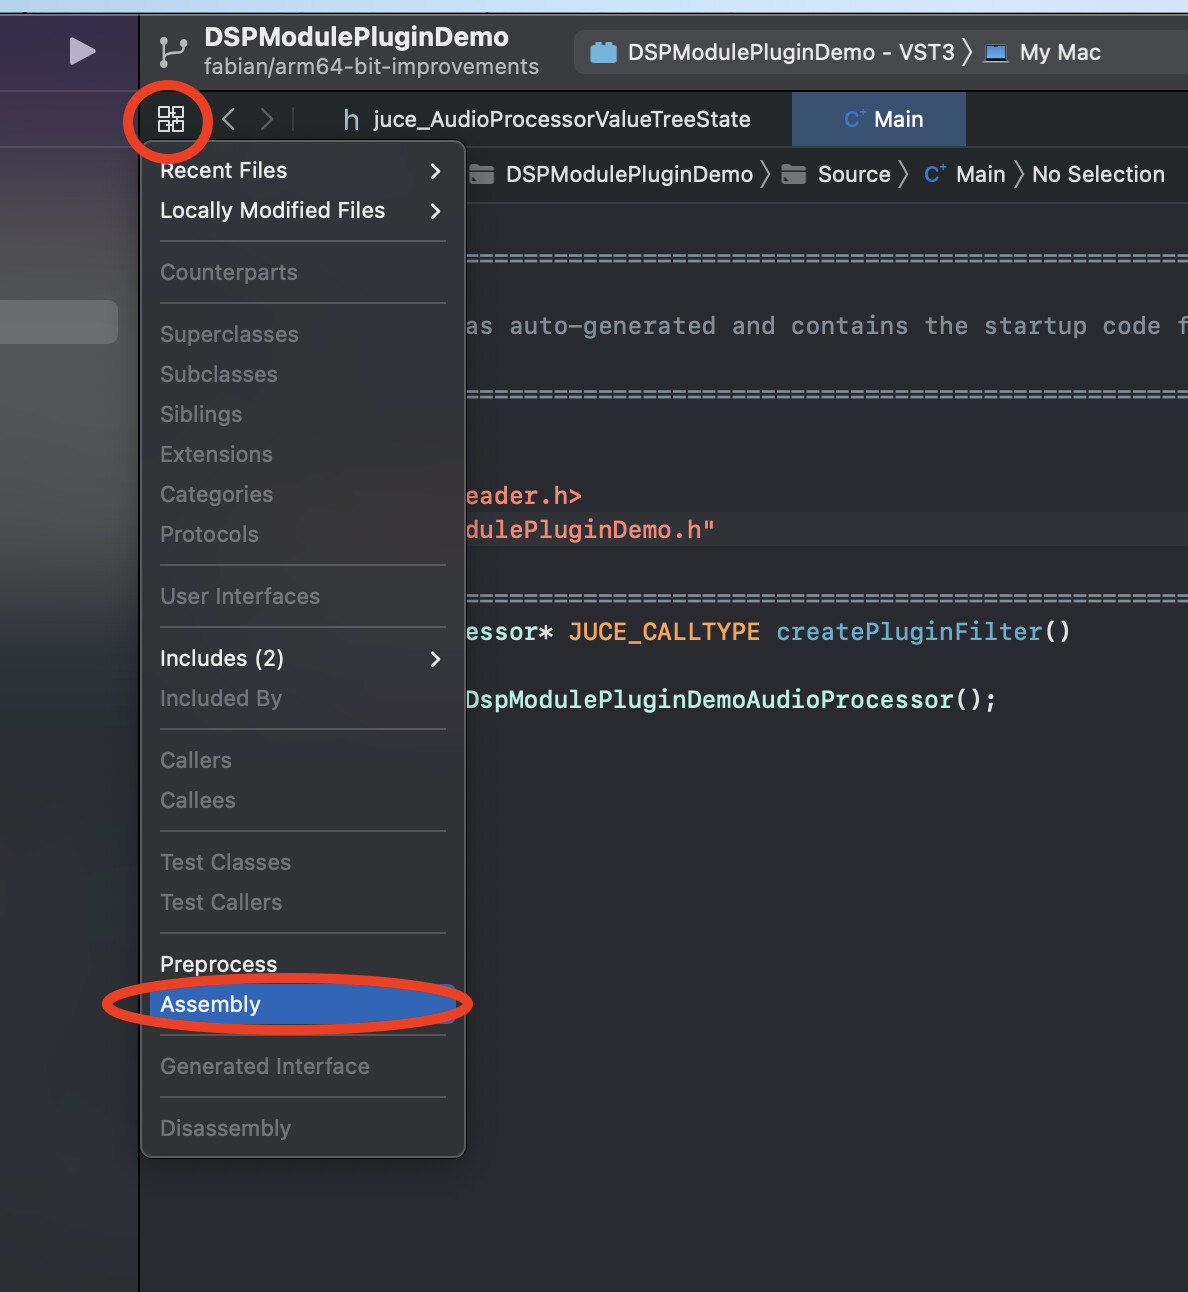Click the Counterparts menu entry
Viewport: 1188px width, 1292px height.
[x=303, y=273]
